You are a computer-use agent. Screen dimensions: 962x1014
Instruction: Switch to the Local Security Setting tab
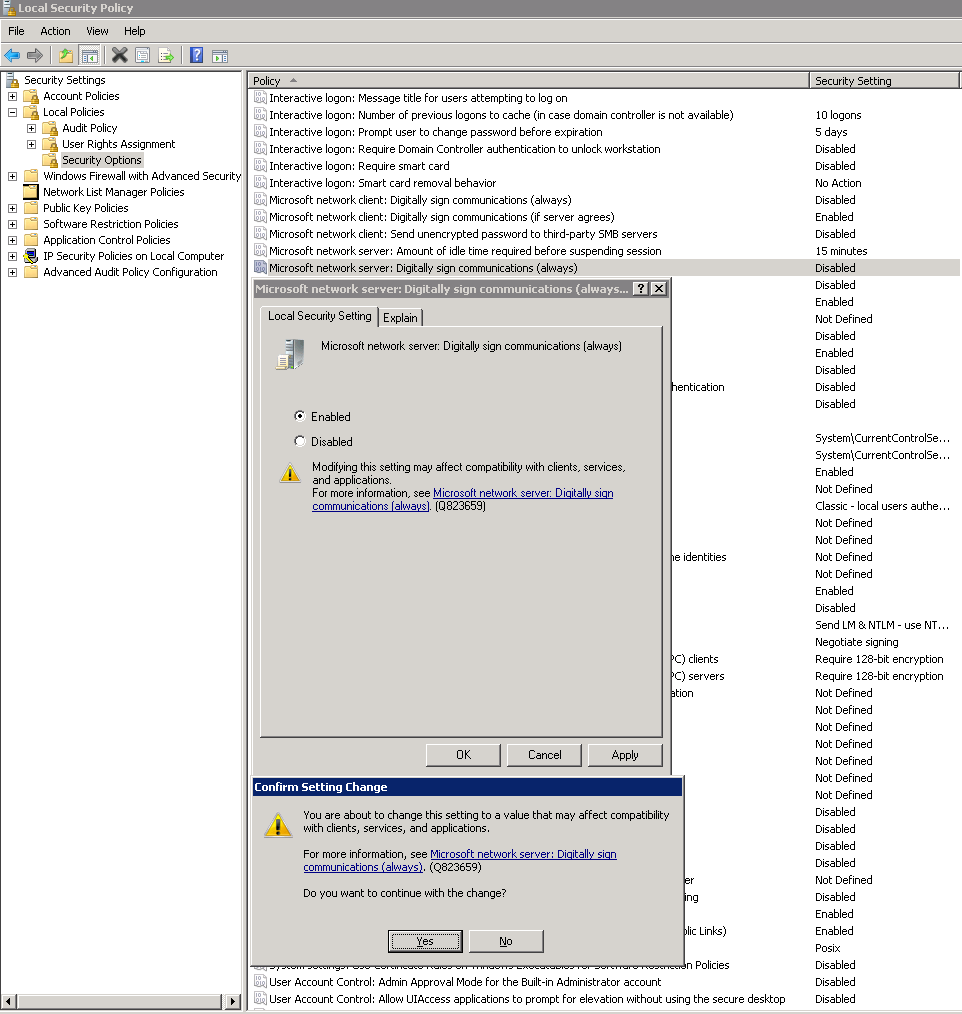click(319, 316)
